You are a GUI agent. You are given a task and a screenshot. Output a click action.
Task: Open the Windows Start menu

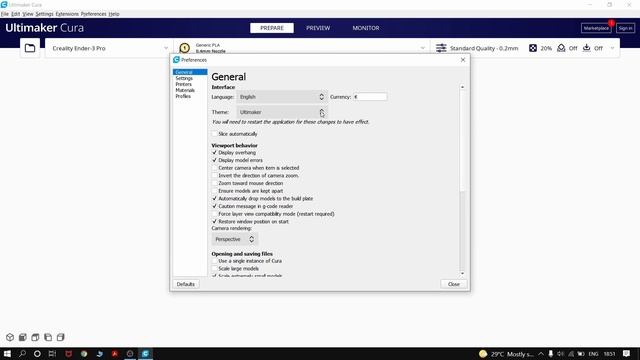click(7, 354)
